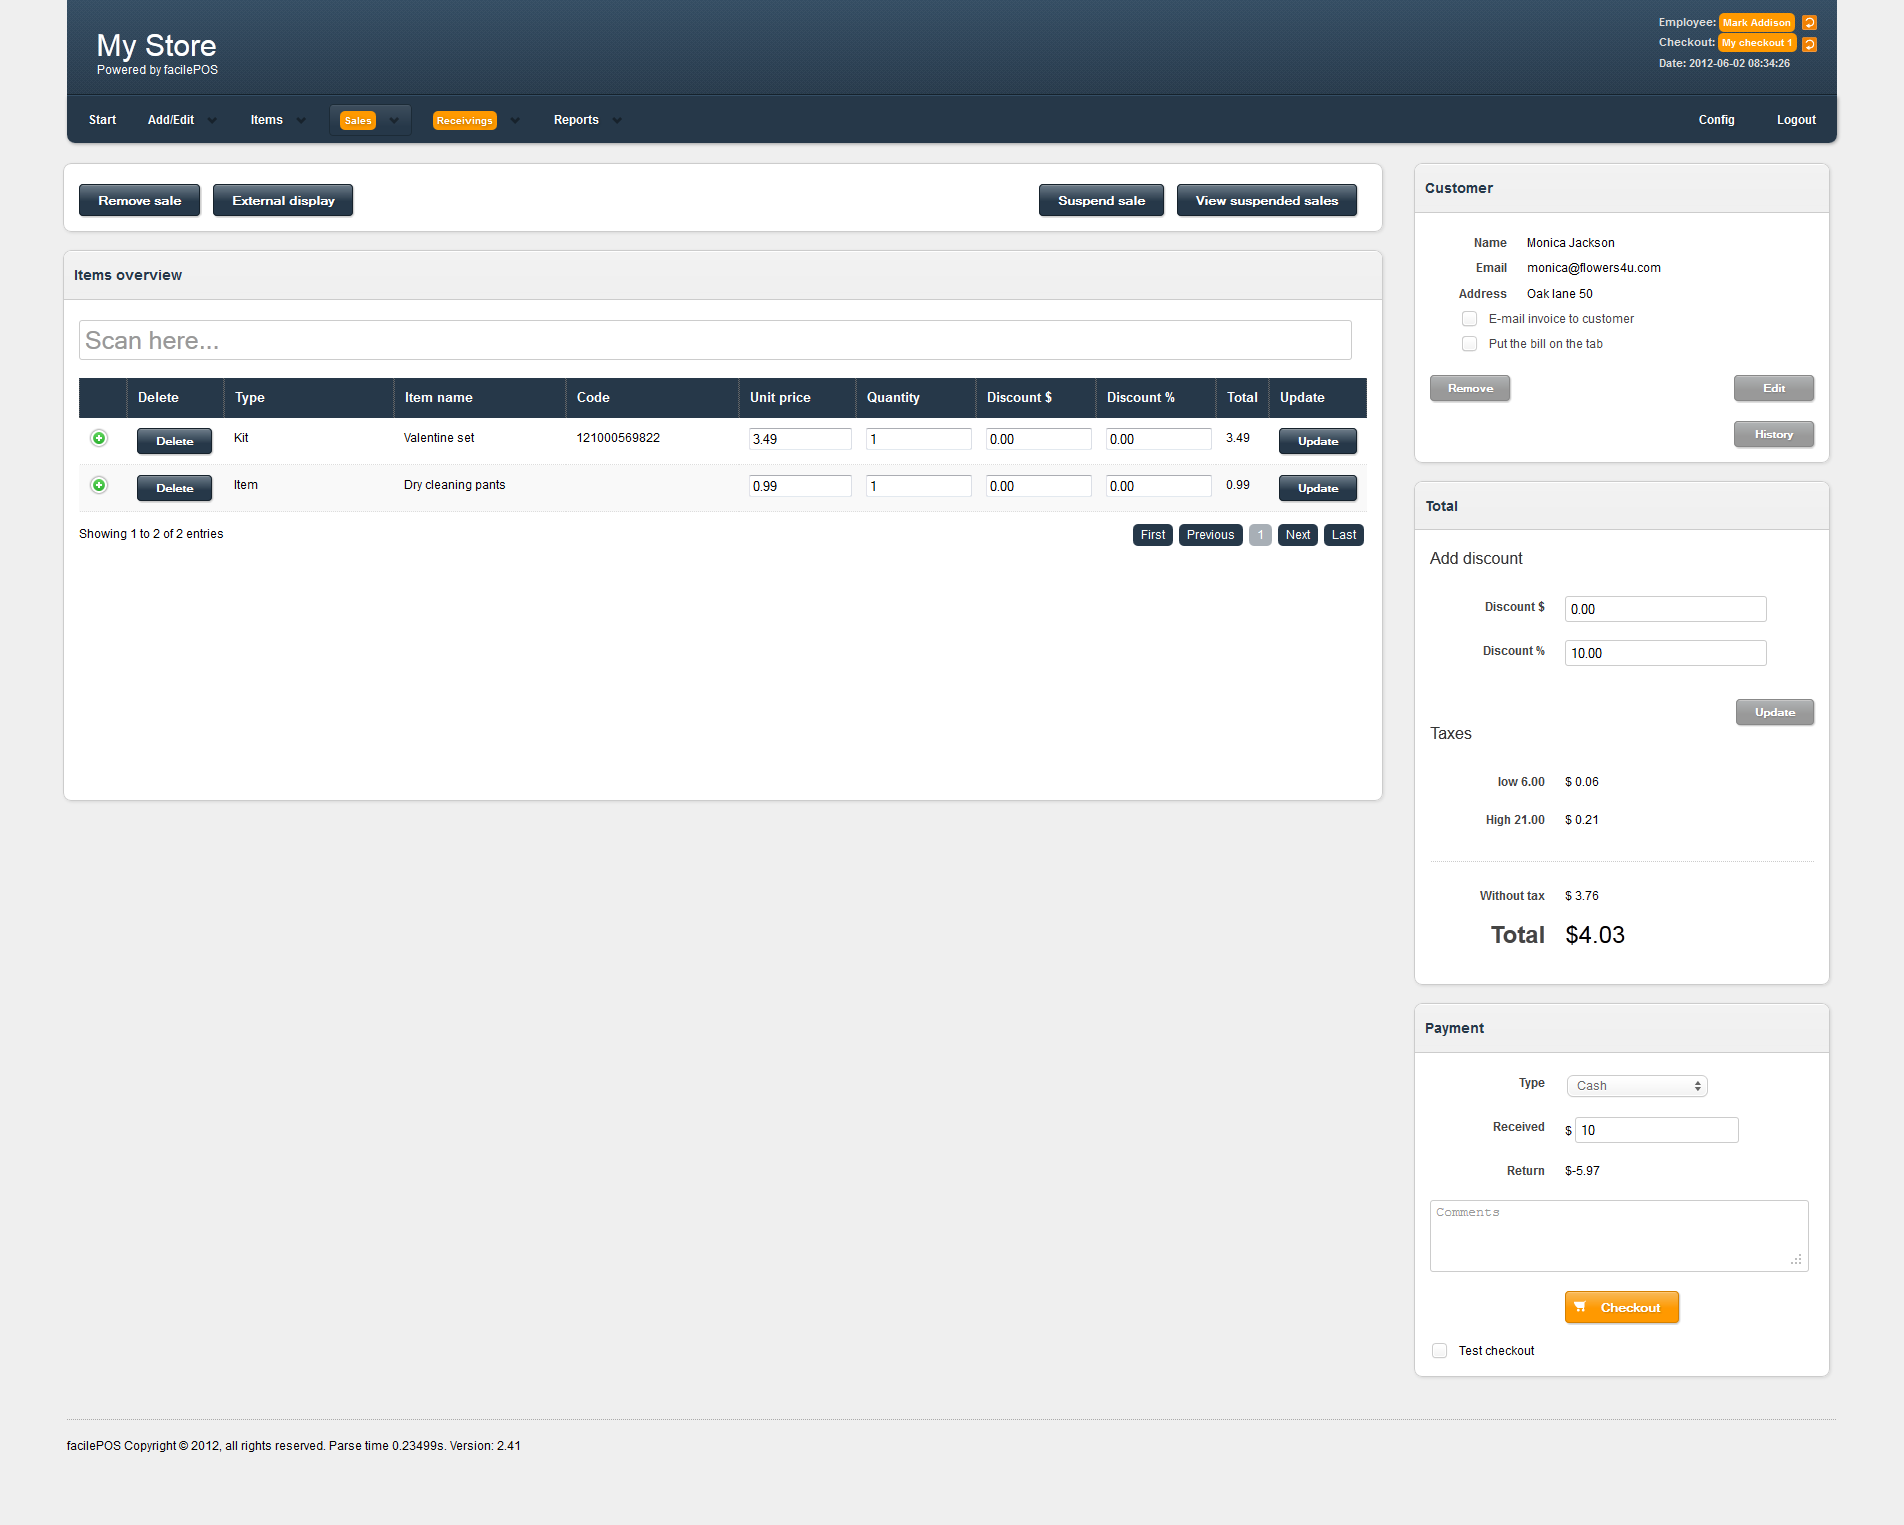This screenshot has height=1525, width=1904.
Task: Delete the Valentine set row
Action: [x=174, y=441]
